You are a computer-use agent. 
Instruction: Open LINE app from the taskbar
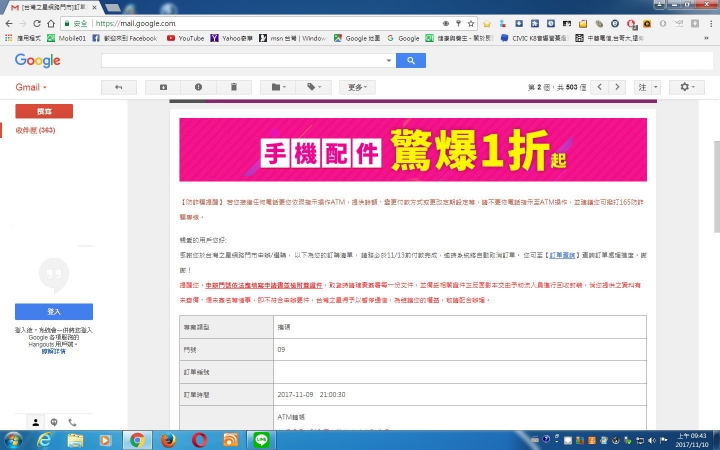coord(261,440)
